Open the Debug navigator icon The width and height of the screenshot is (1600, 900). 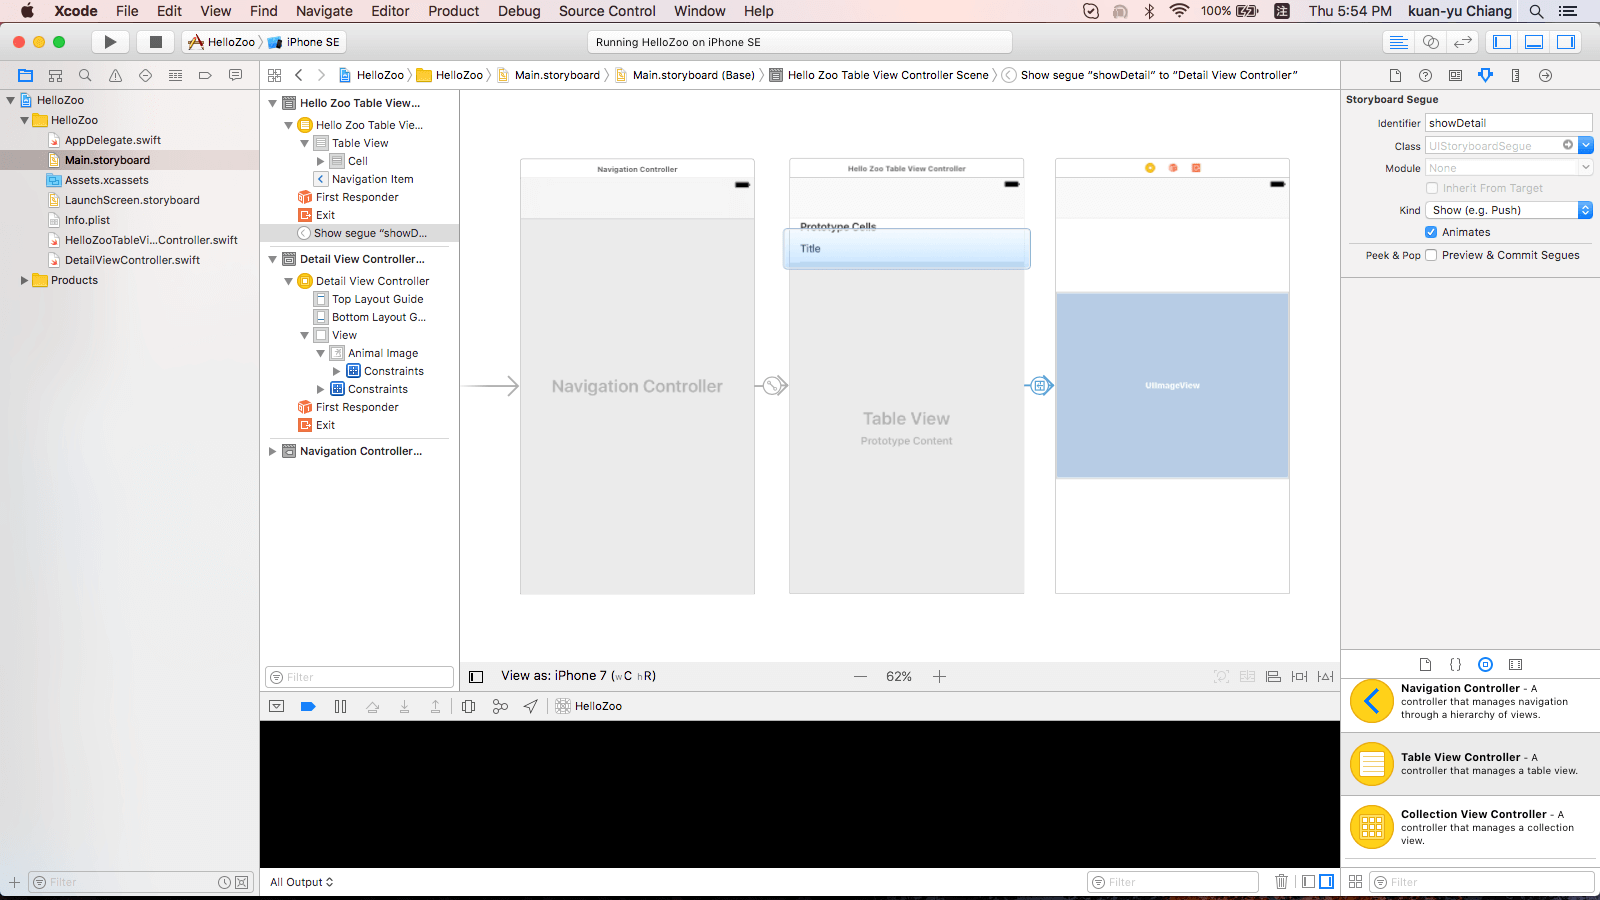pos(175,75)
